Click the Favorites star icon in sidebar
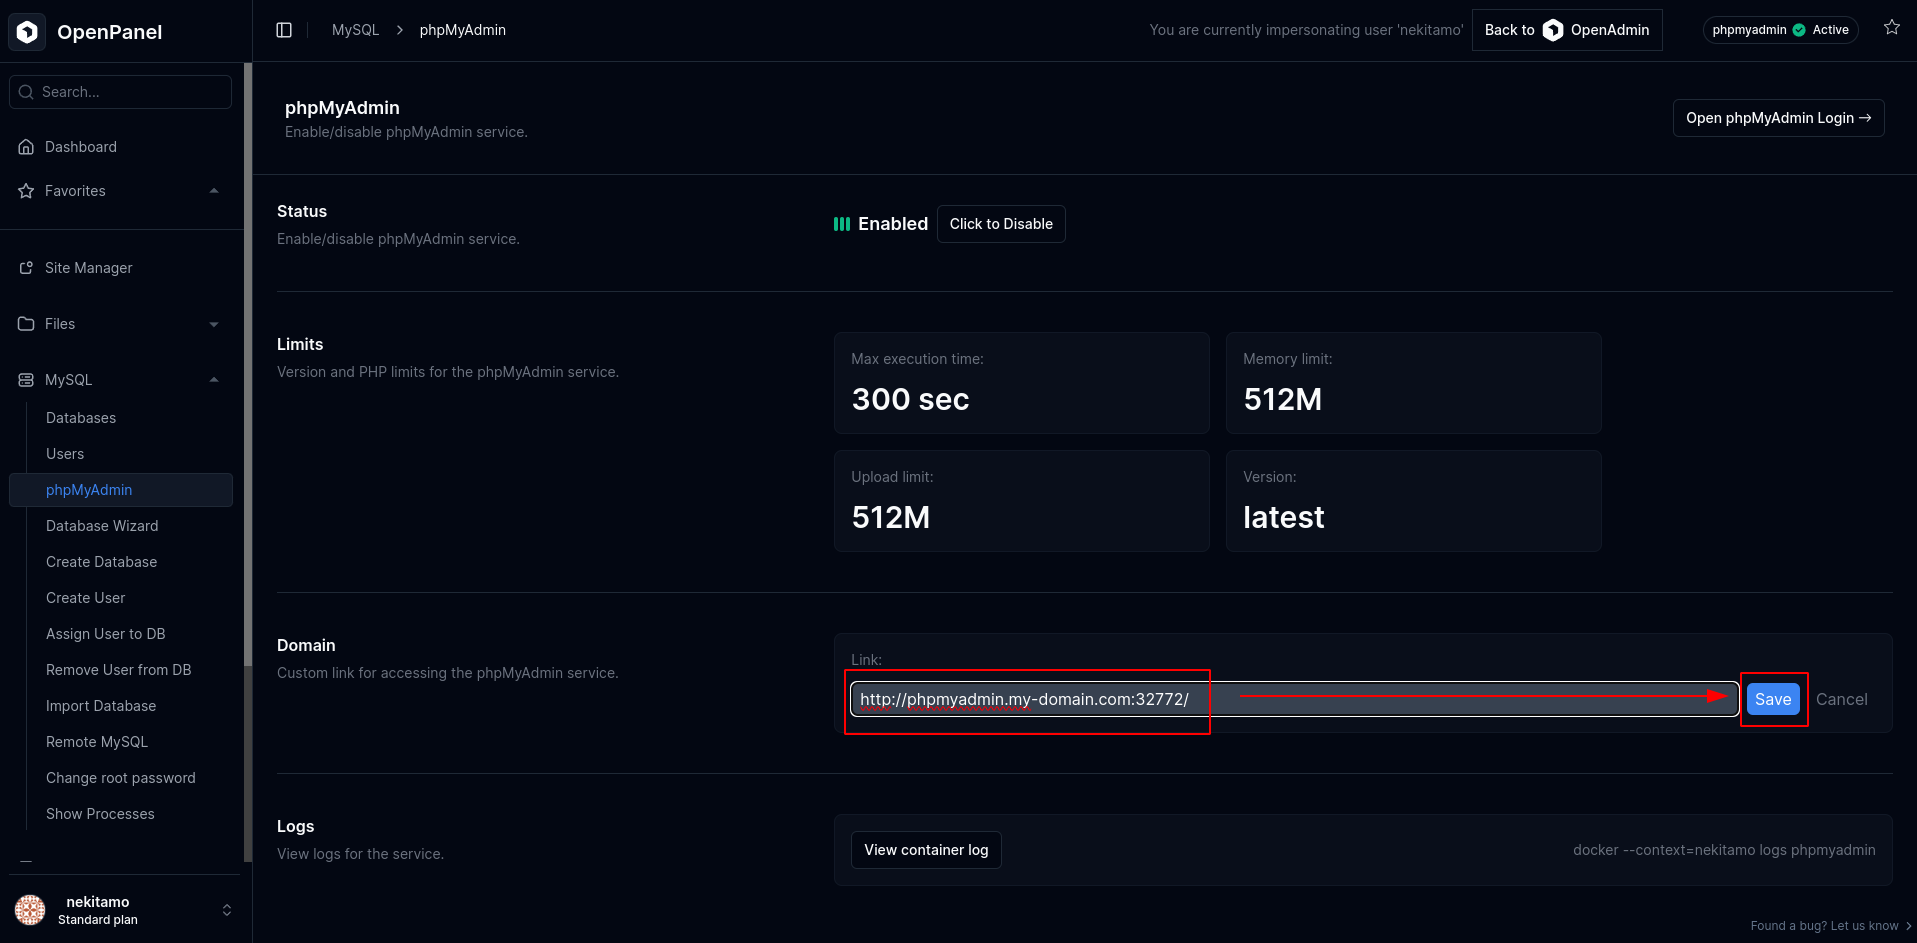 click(26, 191)
